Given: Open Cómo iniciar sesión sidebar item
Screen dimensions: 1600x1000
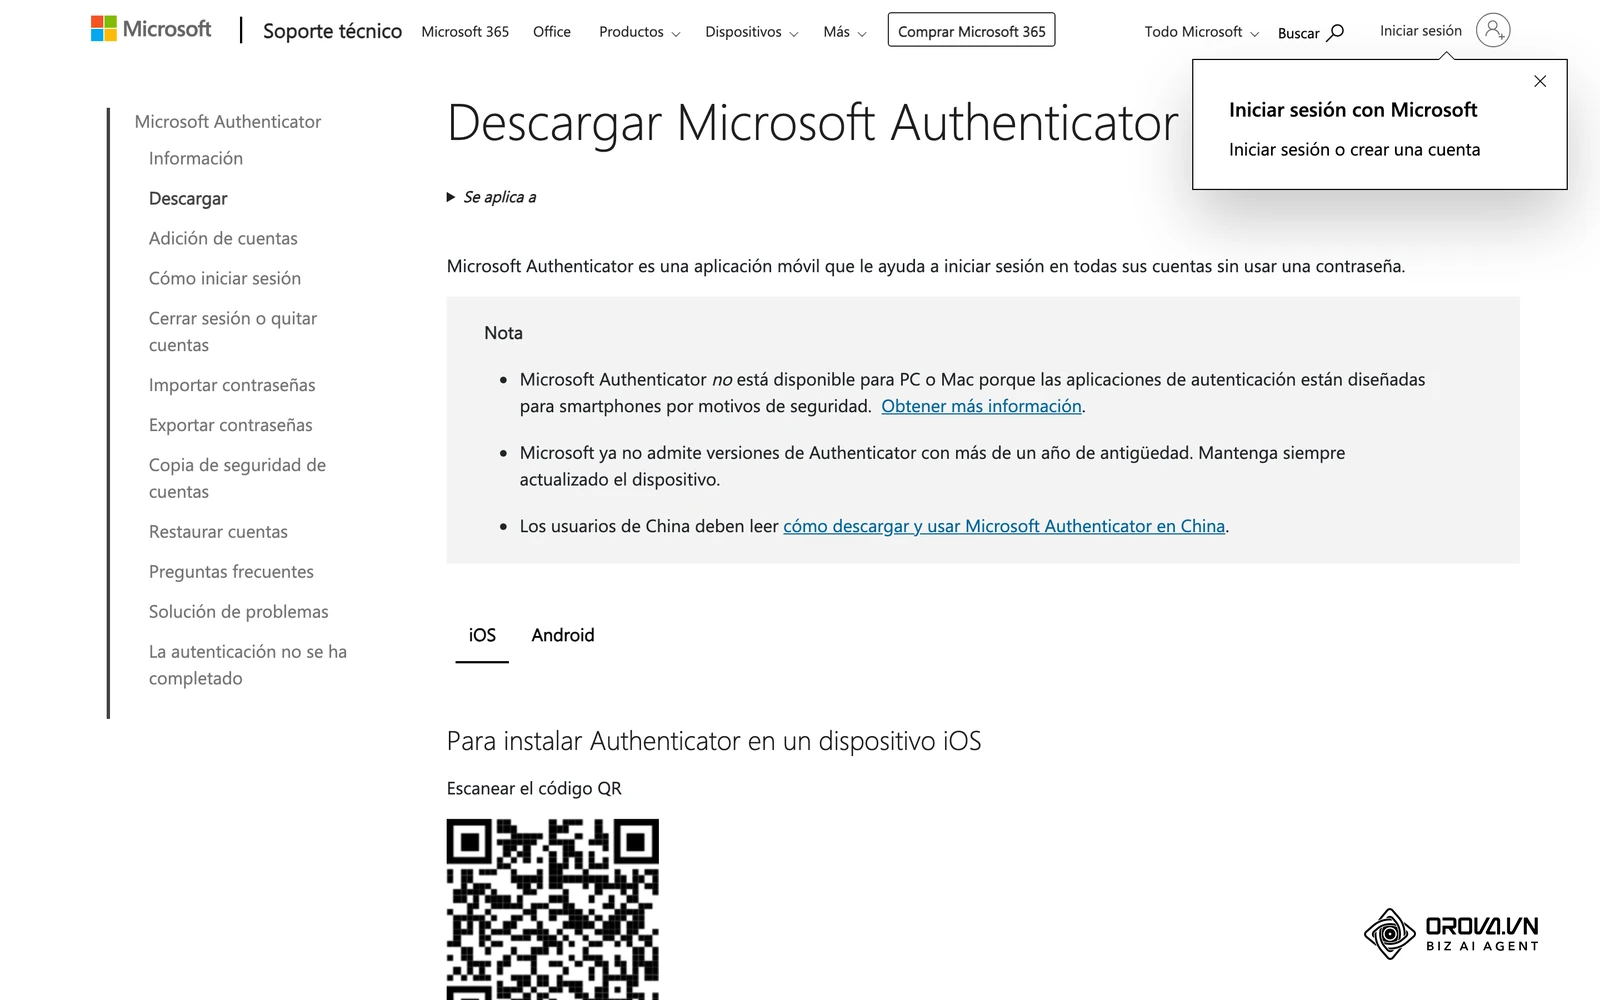Looking at the screenshot, I should pyautogui.click(x=225, y=278).
